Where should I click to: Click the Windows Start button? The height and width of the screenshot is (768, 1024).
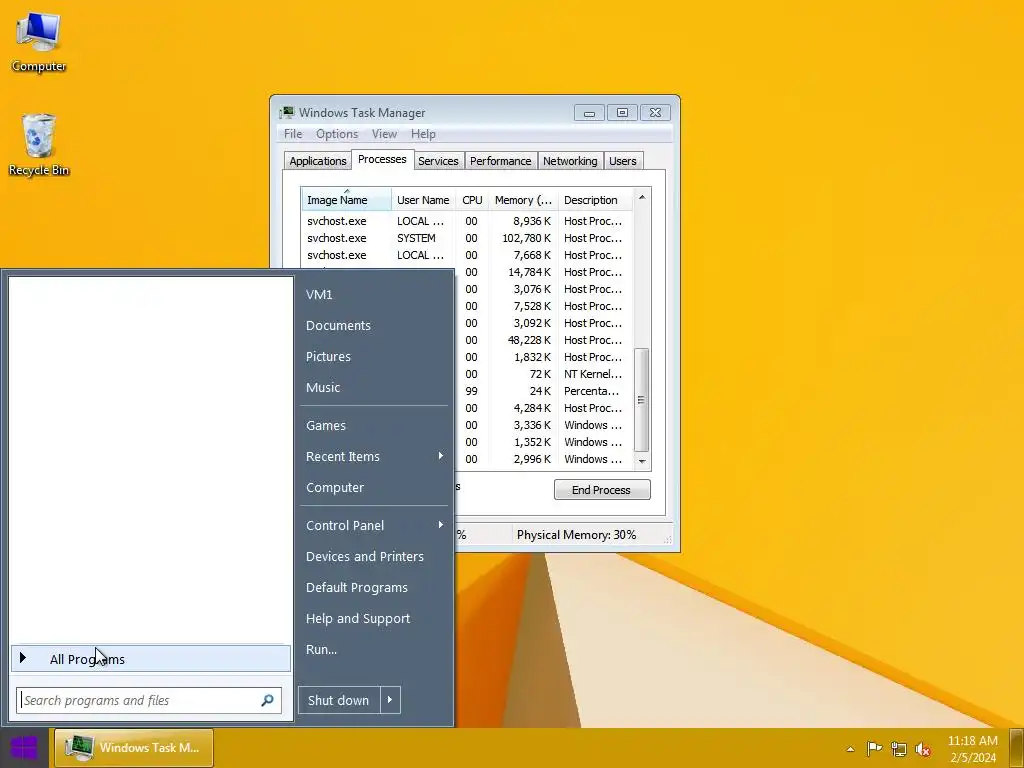click(24, 748)
